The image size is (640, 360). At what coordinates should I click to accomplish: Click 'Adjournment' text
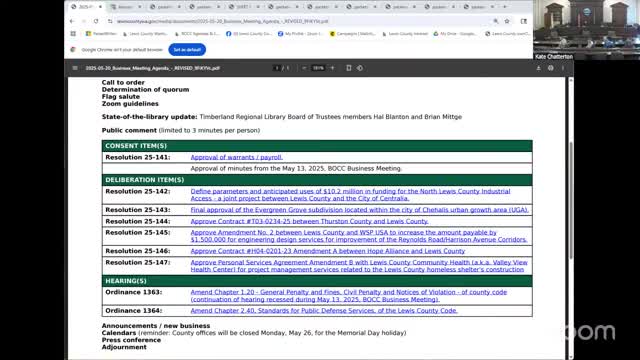[124, 347]
